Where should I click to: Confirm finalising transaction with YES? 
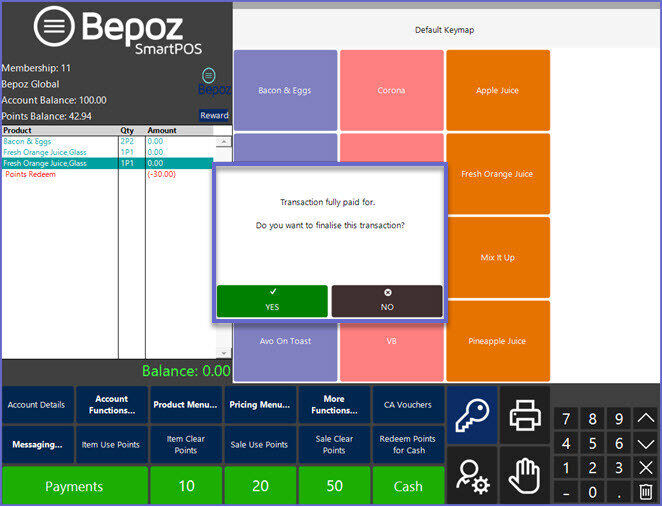(272, 301)
